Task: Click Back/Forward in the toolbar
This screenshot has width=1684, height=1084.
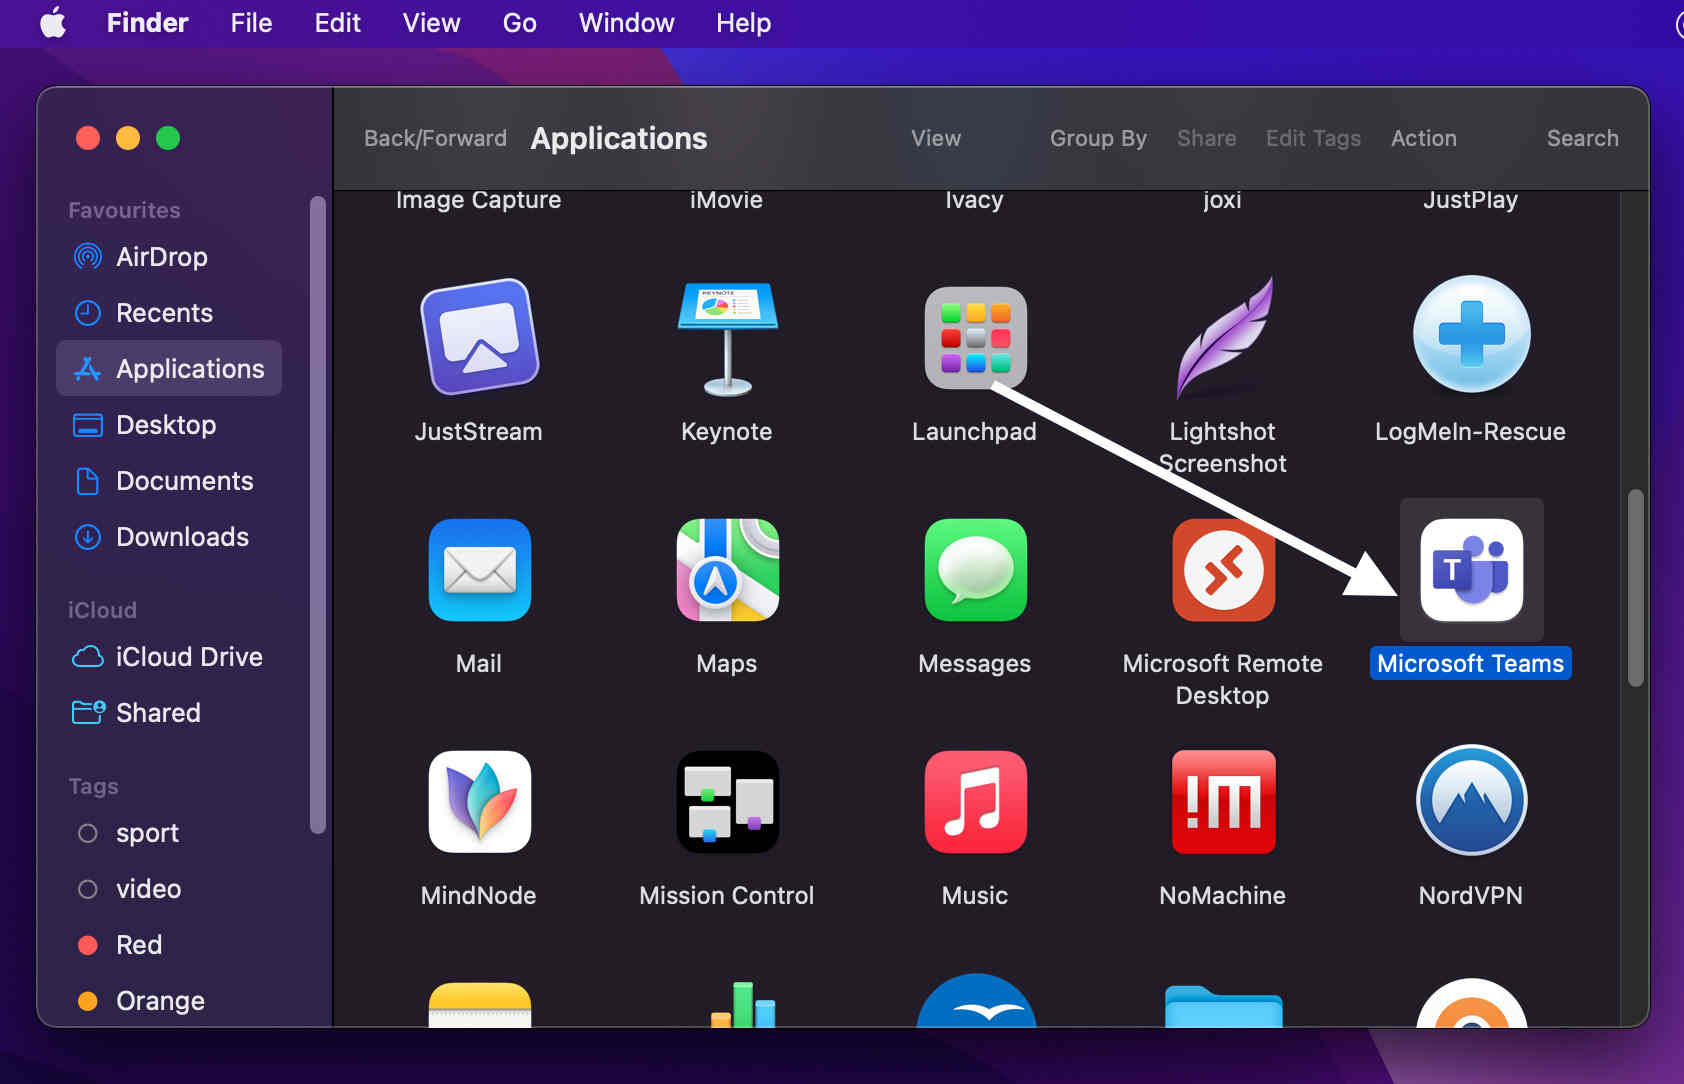Action: point(435,138)
